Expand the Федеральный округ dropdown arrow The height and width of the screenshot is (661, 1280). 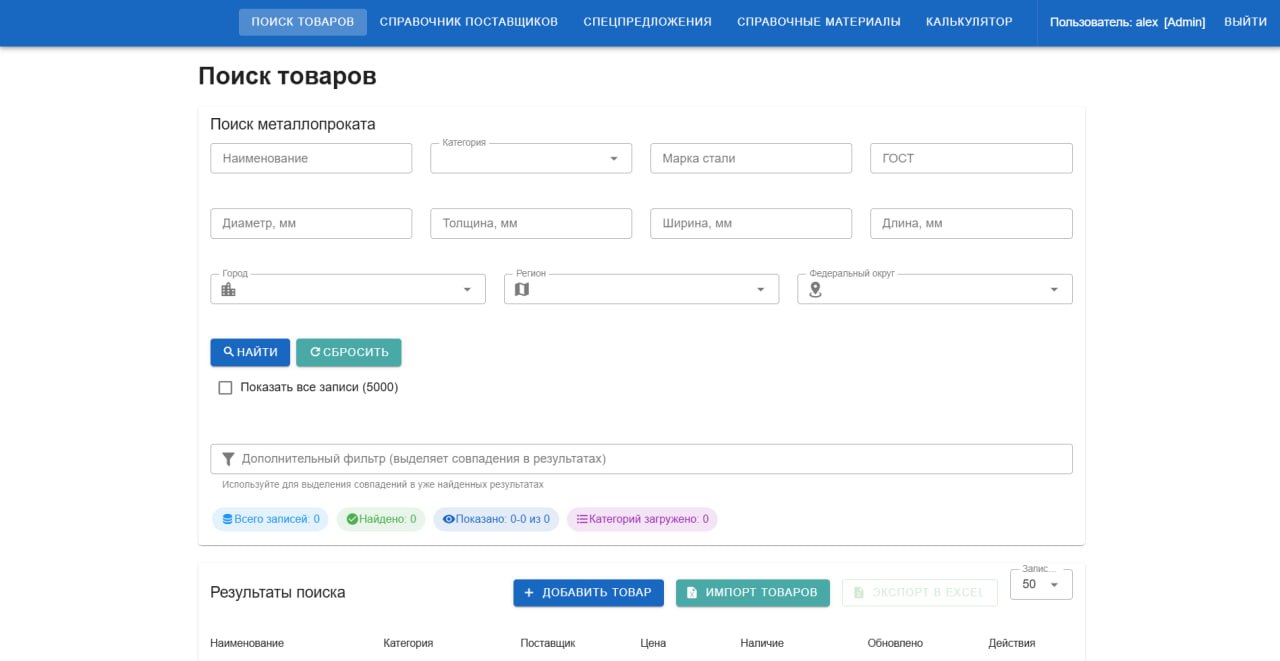[x=1054, y=289]
